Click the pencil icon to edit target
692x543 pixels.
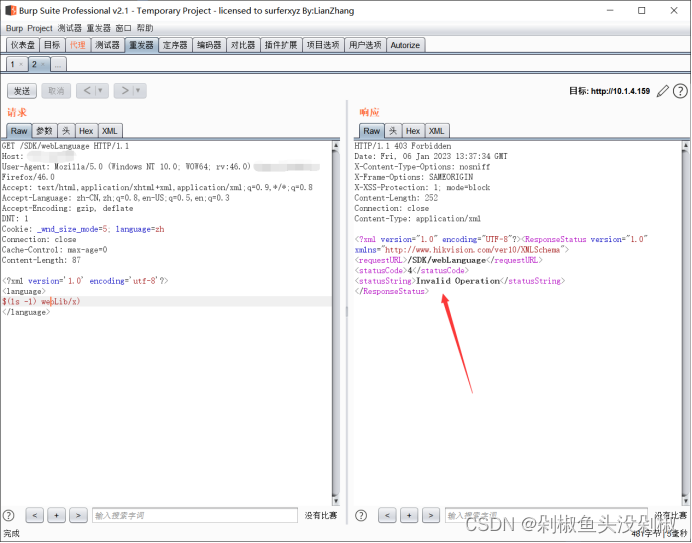[662, 91]
